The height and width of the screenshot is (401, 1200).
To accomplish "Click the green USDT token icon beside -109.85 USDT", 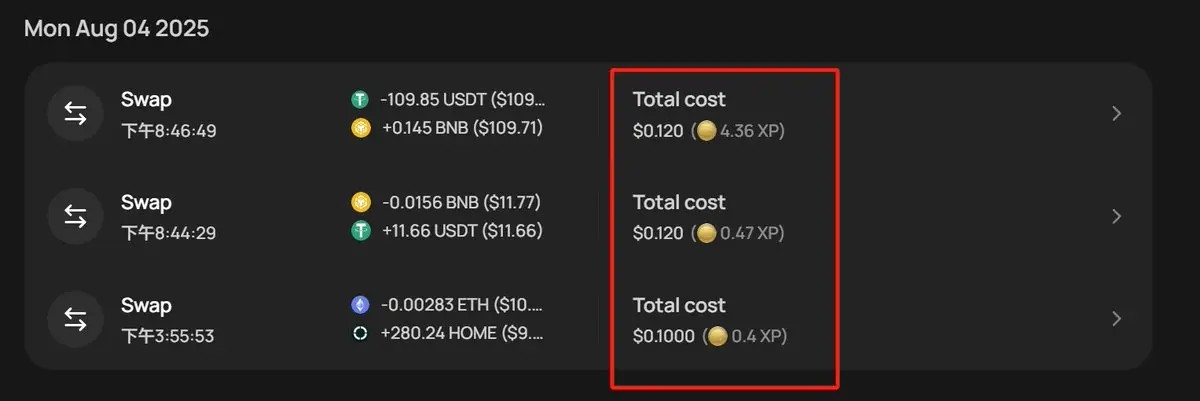I will (360, 100).
